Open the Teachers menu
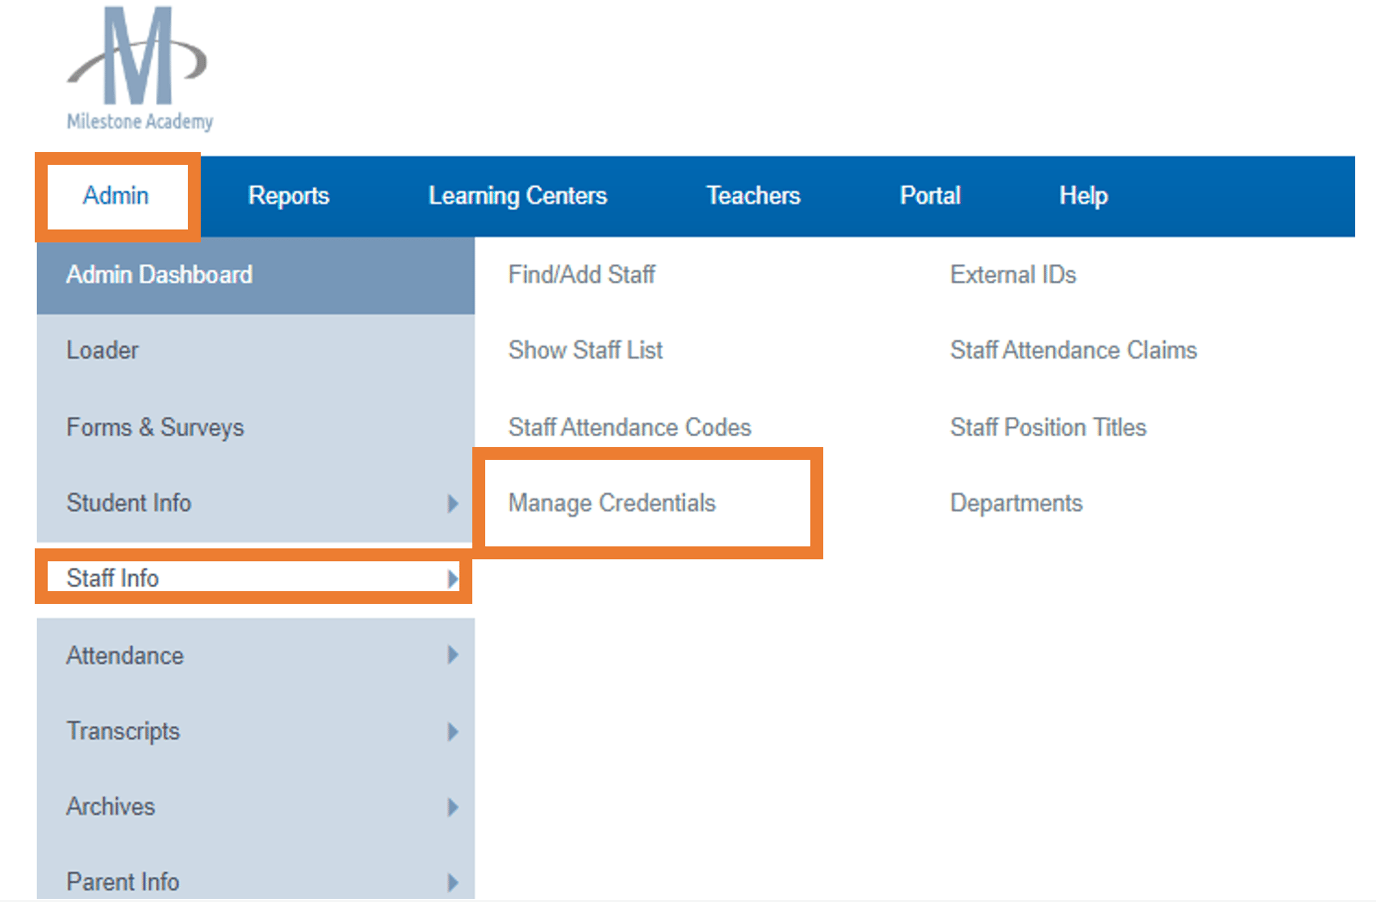 [753, 196]
